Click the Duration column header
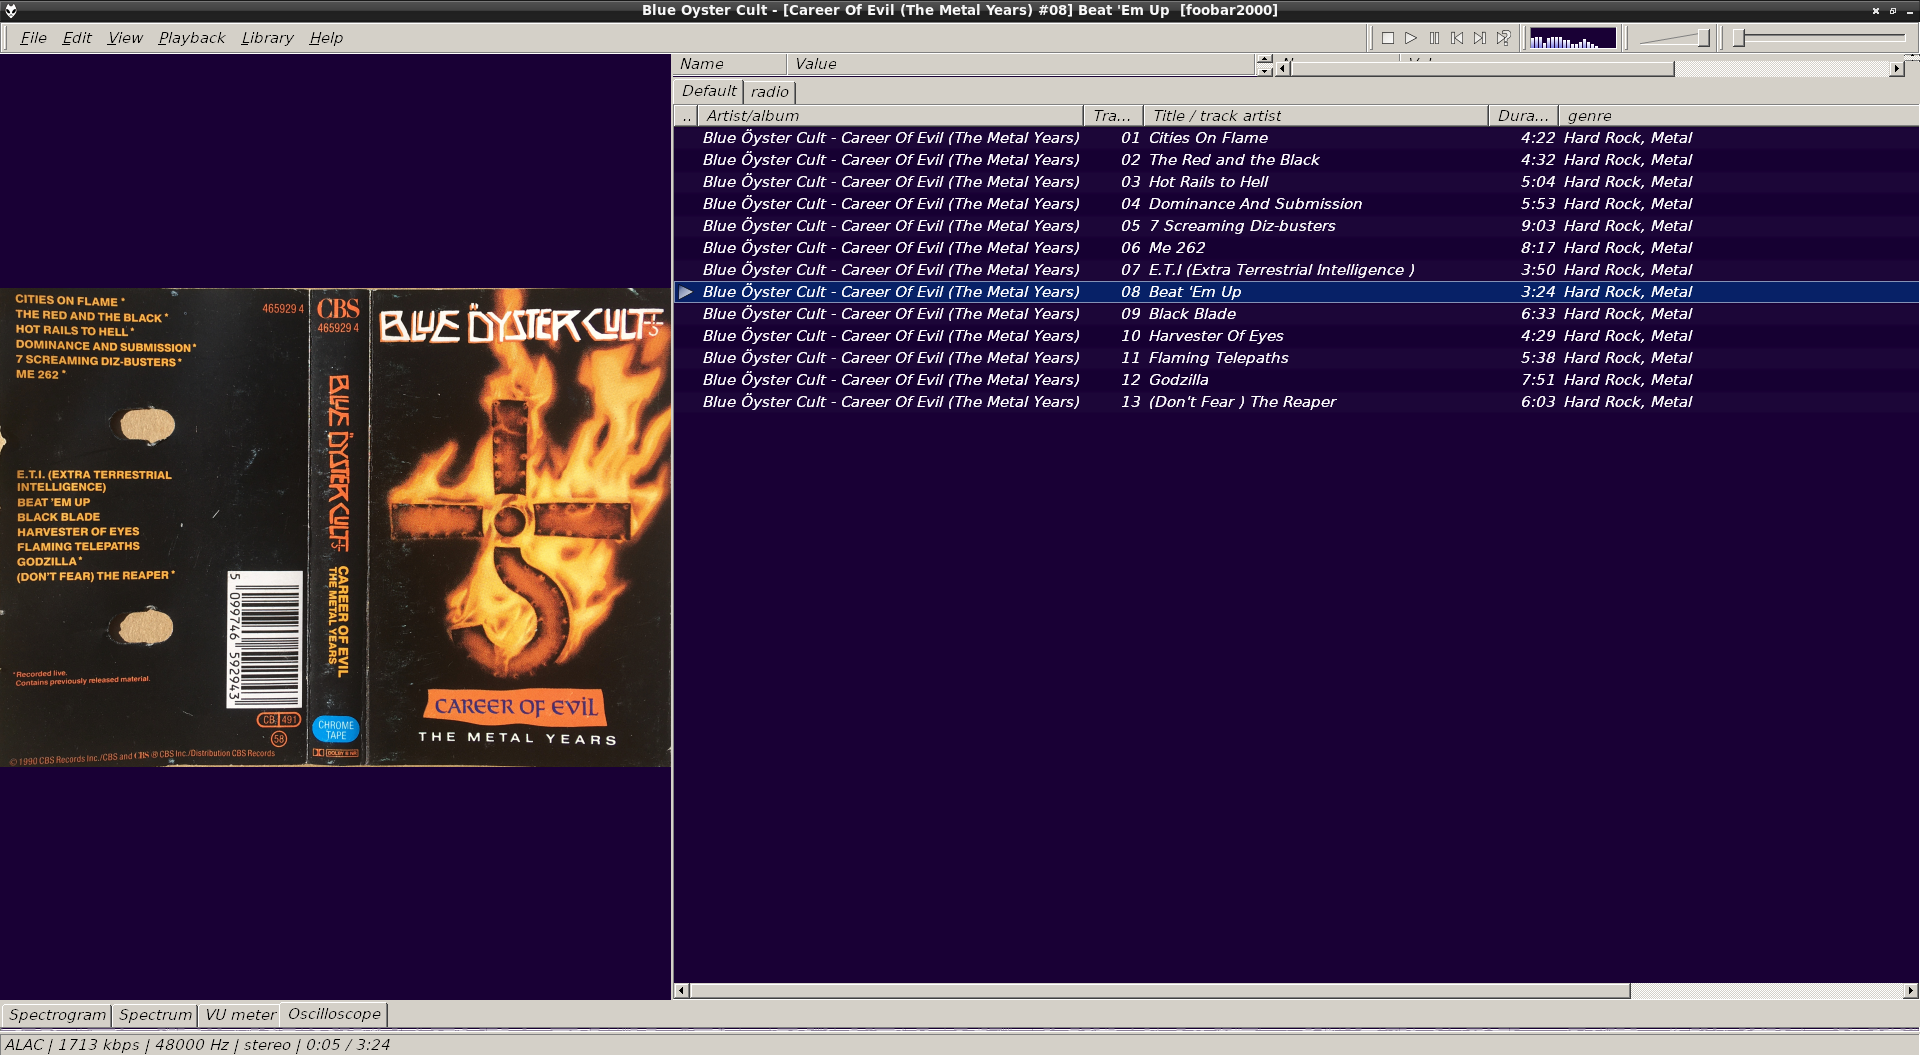The image size is (1920, 1056). pyautogui.click(x=1523, y=116)
